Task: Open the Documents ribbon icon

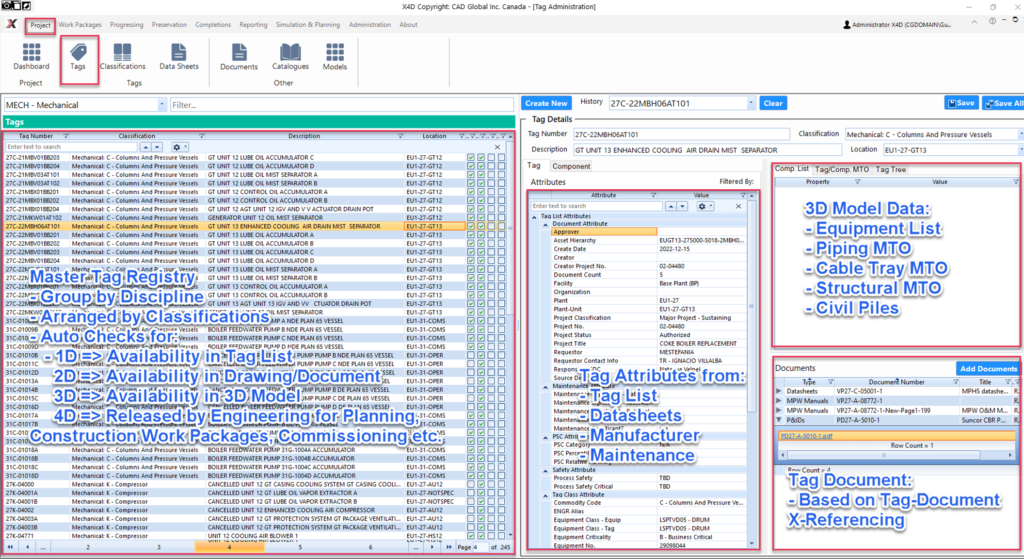Action: click(x=239, y=58)
